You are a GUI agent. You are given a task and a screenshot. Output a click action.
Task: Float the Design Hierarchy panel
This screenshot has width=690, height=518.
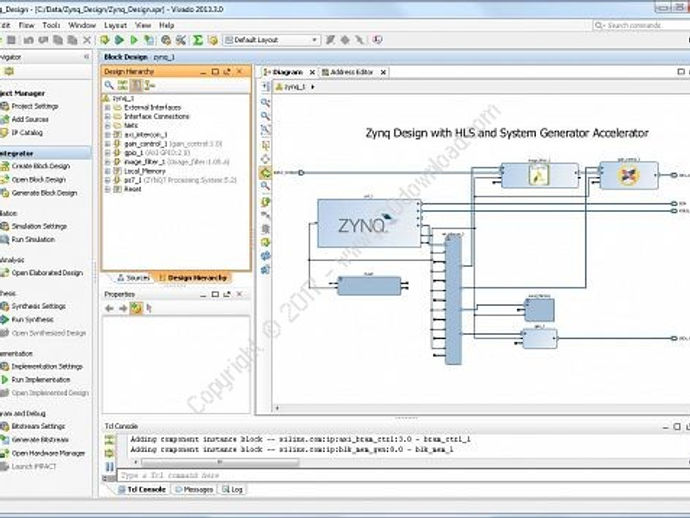[x=227, y=72]
